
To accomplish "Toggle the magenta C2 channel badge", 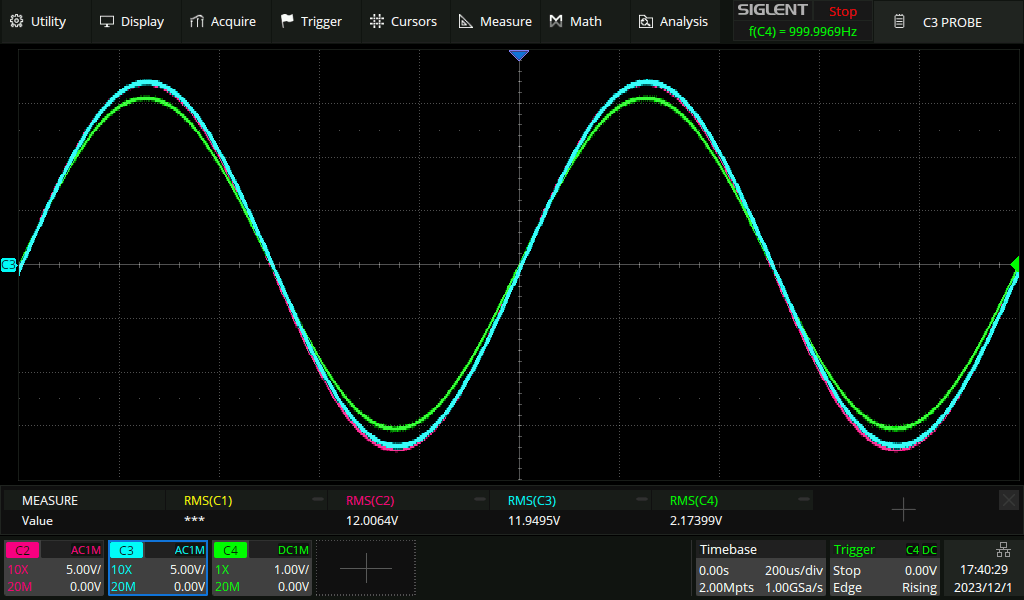I will click(x=23, y=550).
